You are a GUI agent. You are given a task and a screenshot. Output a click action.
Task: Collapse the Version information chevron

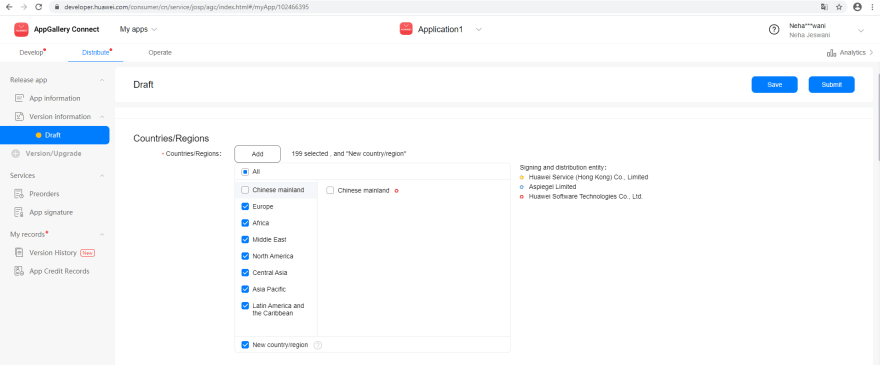[102, 117]
